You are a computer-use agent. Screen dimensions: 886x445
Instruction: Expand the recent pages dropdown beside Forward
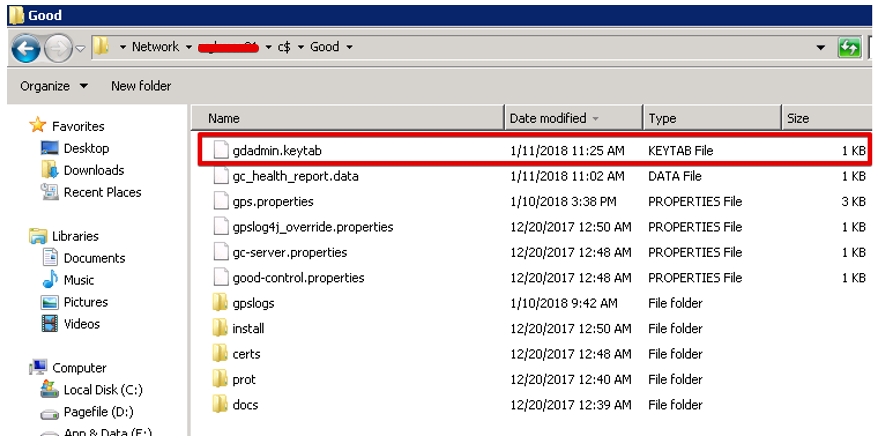(x=80, y=47)
